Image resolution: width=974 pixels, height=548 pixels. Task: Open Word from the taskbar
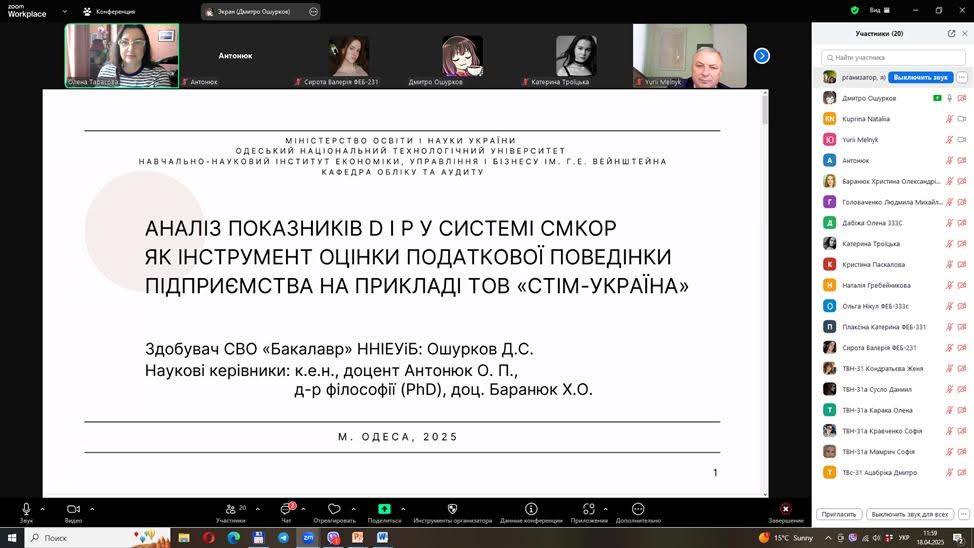tap(382, 537)
